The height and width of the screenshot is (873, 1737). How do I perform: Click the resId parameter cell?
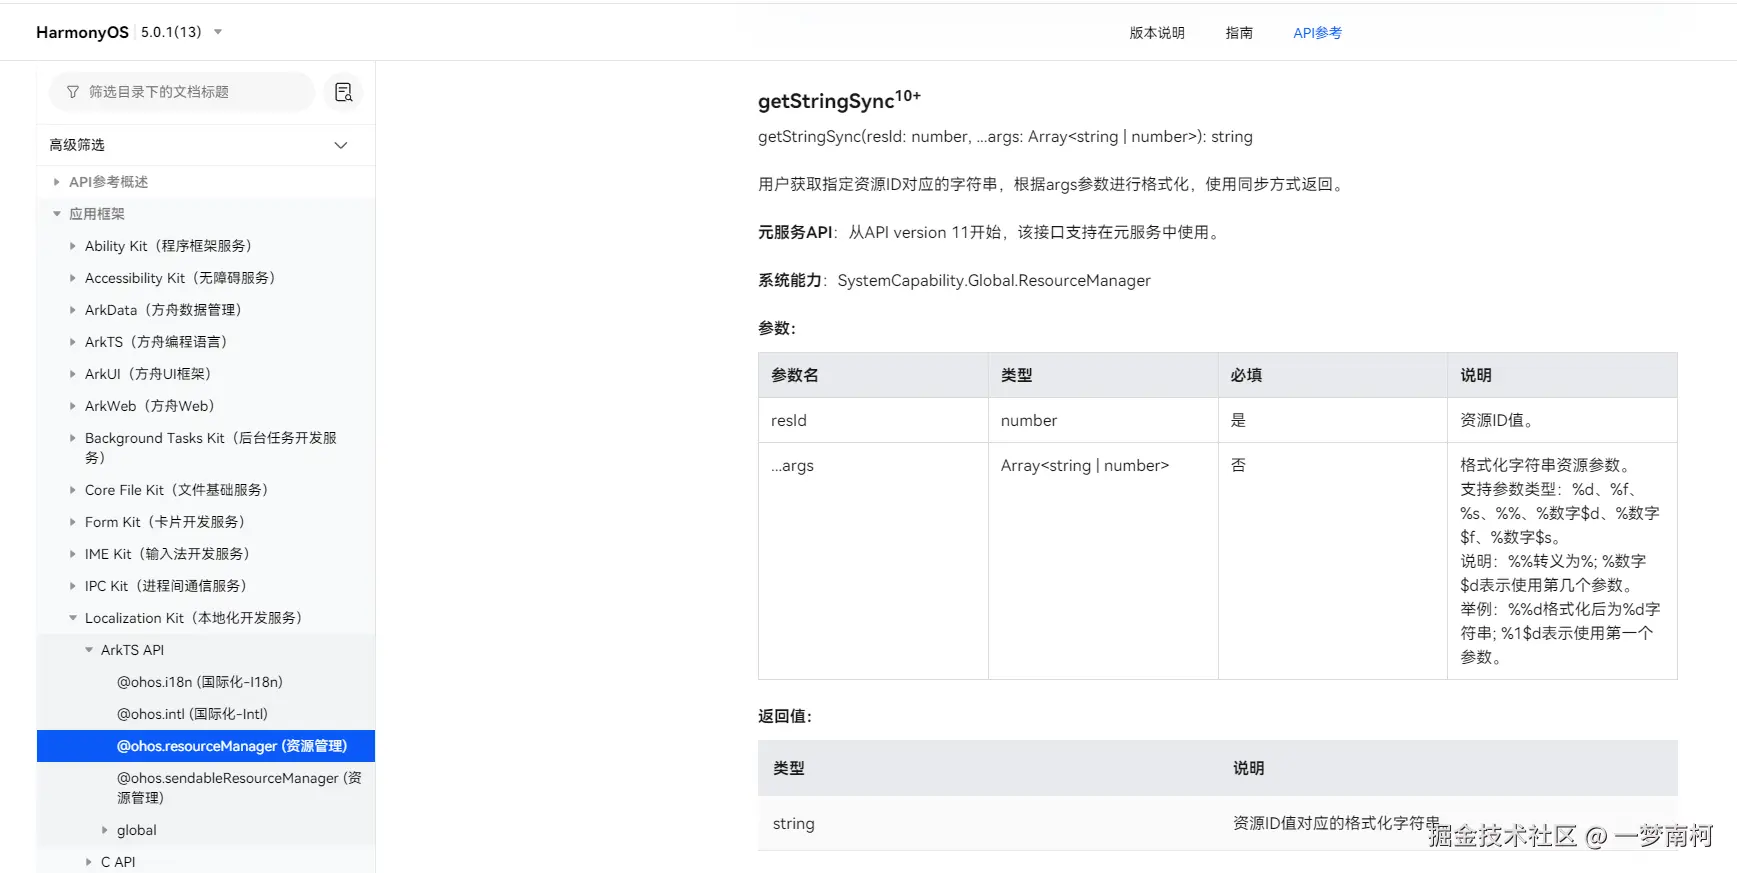873,420
